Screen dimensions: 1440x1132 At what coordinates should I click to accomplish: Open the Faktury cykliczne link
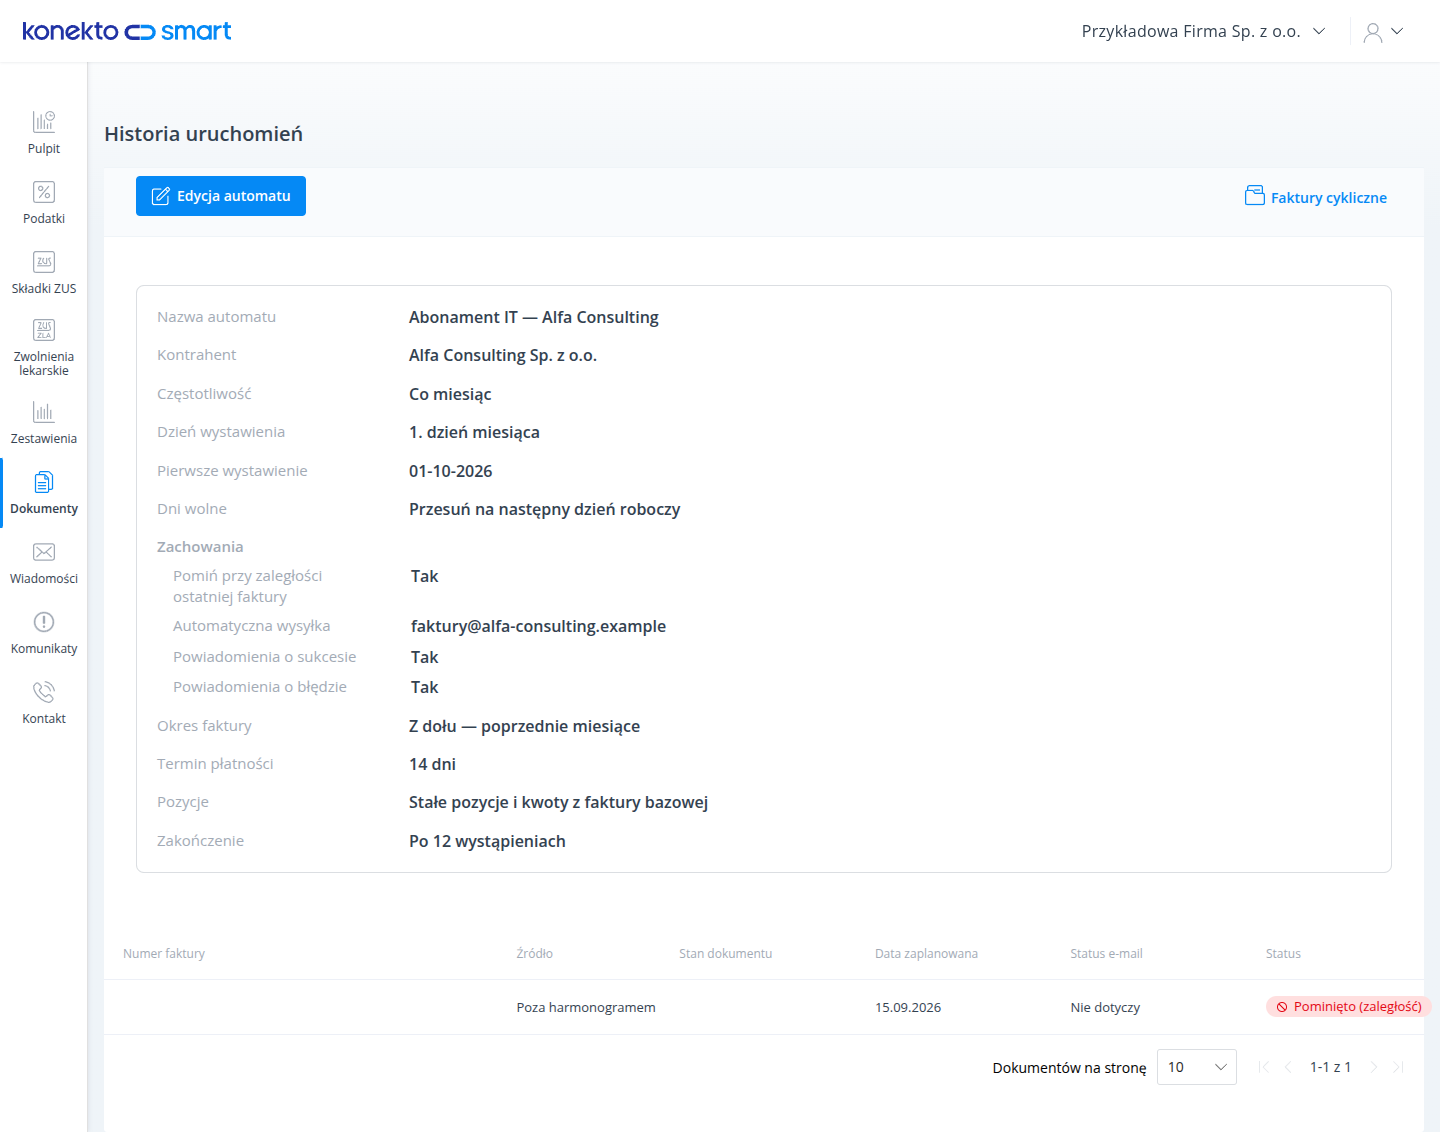[x=1316, y=197]
